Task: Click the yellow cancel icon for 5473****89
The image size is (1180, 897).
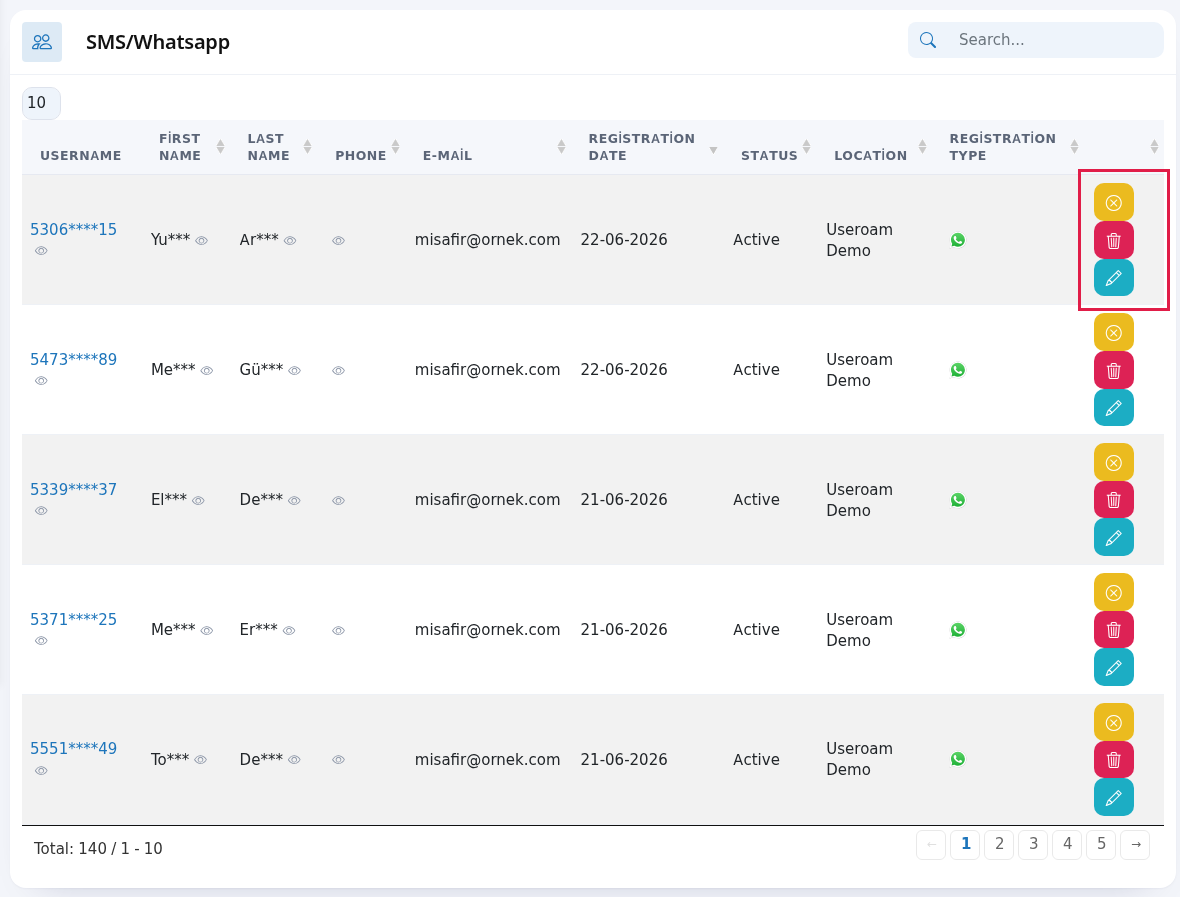Action: (x=1114, y=333)
